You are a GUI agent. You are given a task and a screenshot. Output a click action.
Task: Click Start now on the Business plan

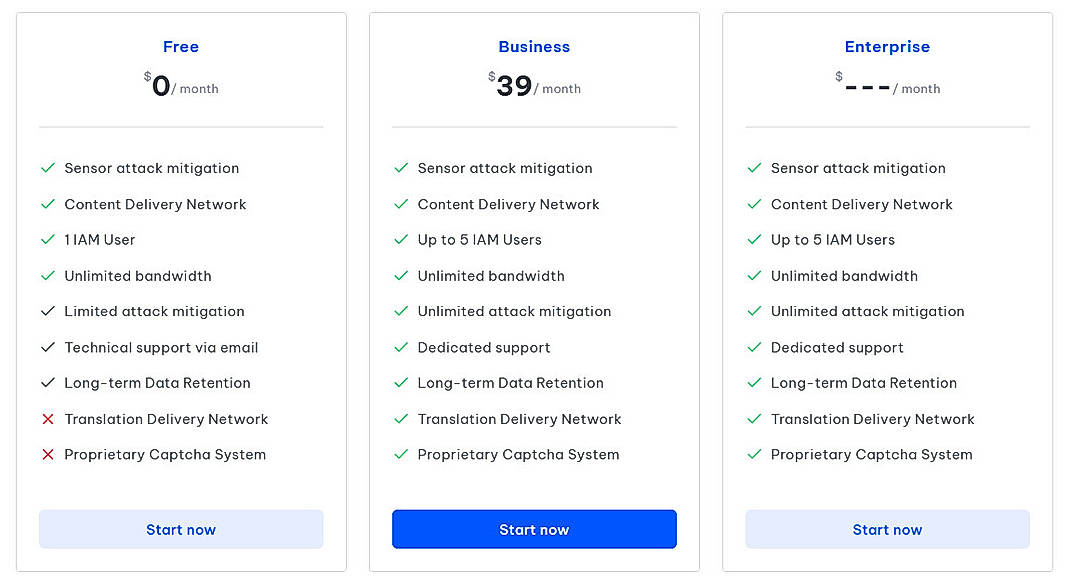click(x=534, y=529)
